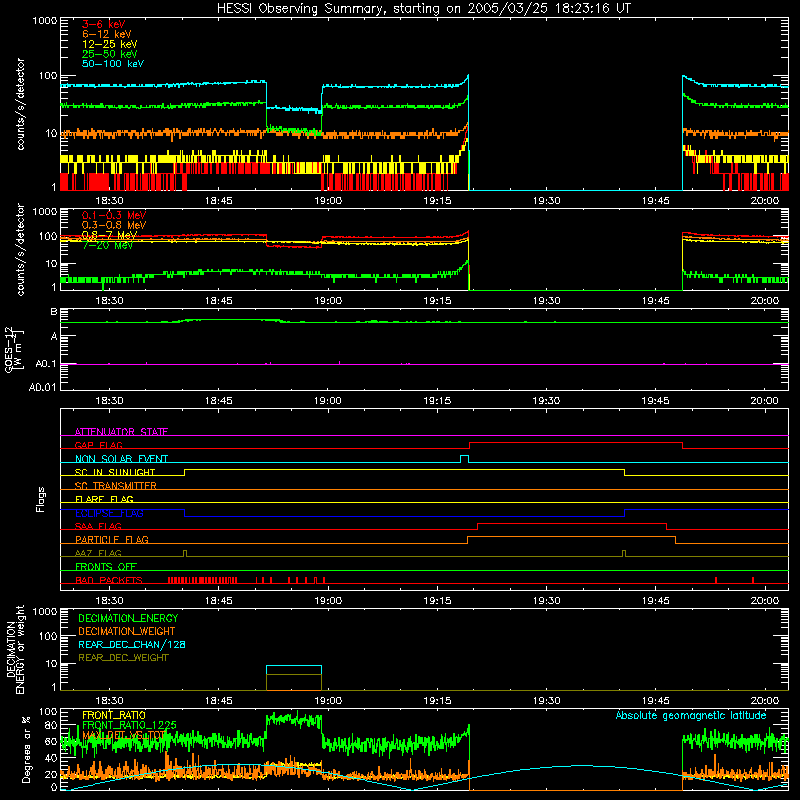Select the GAP_FLAG label
The height and width of the screenshot is (800, 800).
[98, 445]
